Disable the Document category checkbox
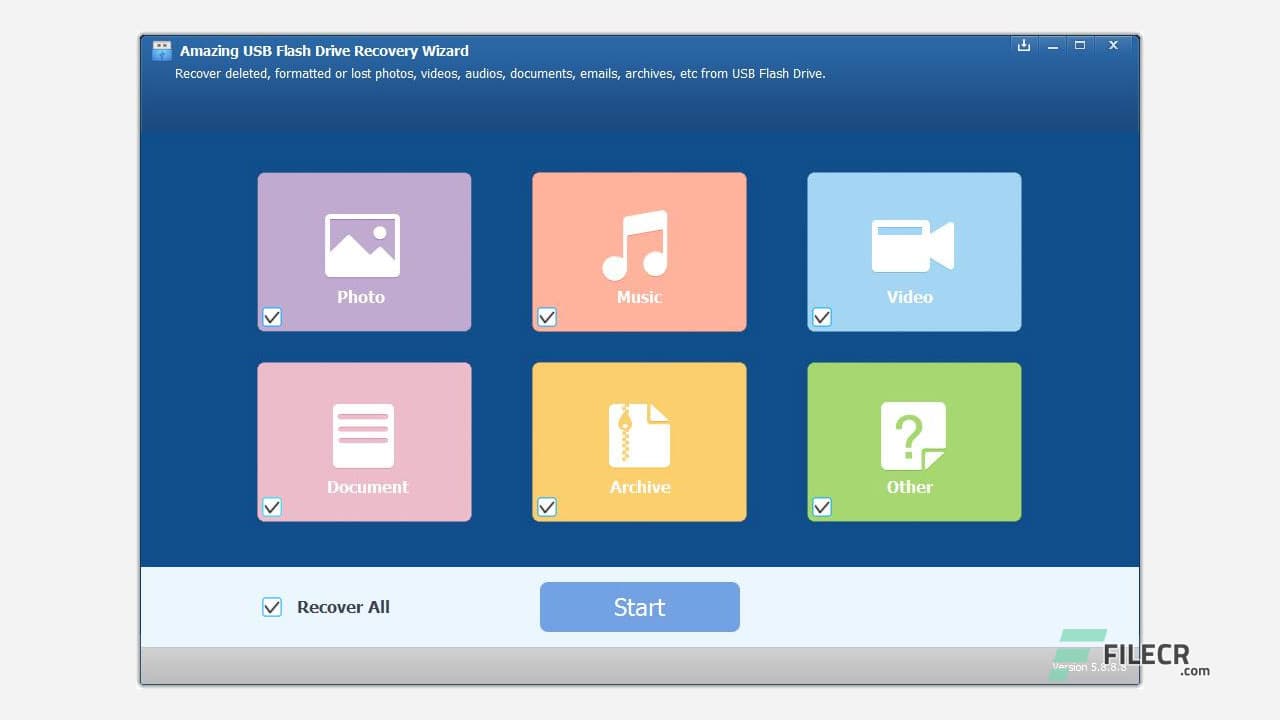 point(271,507)
